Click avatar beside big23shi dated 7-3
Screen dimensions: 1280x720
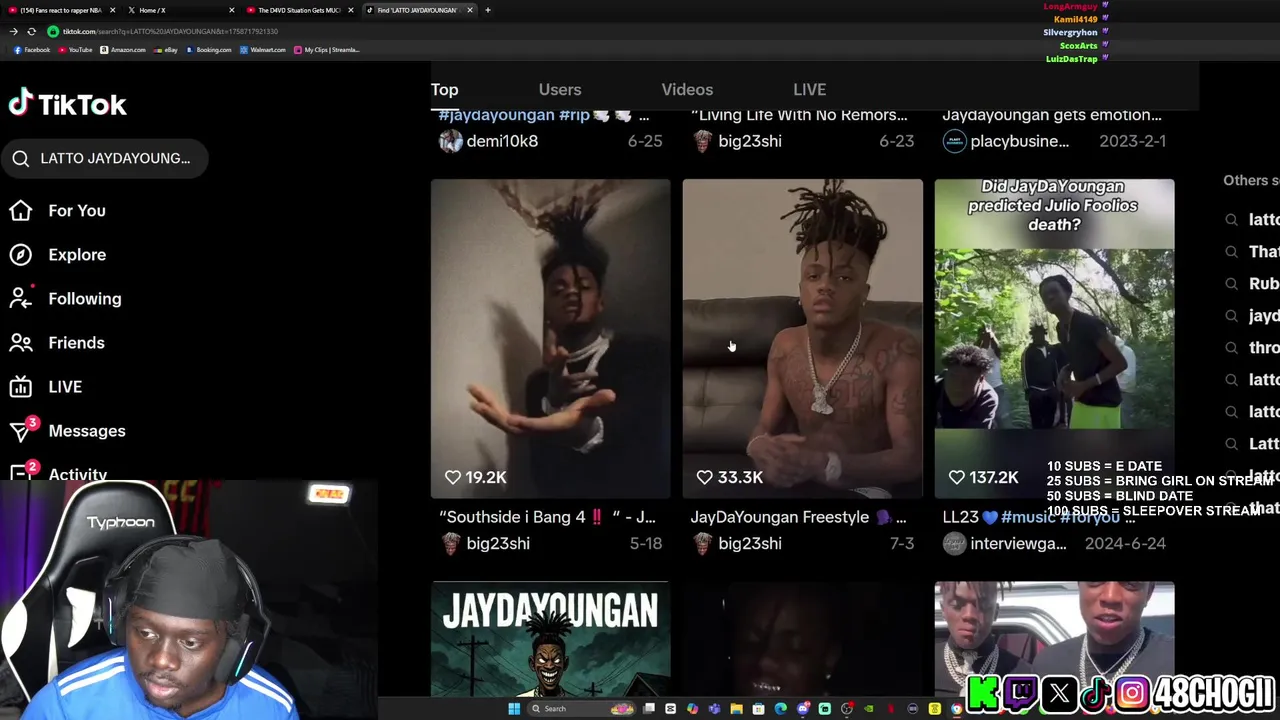click(x=703, y=543)
